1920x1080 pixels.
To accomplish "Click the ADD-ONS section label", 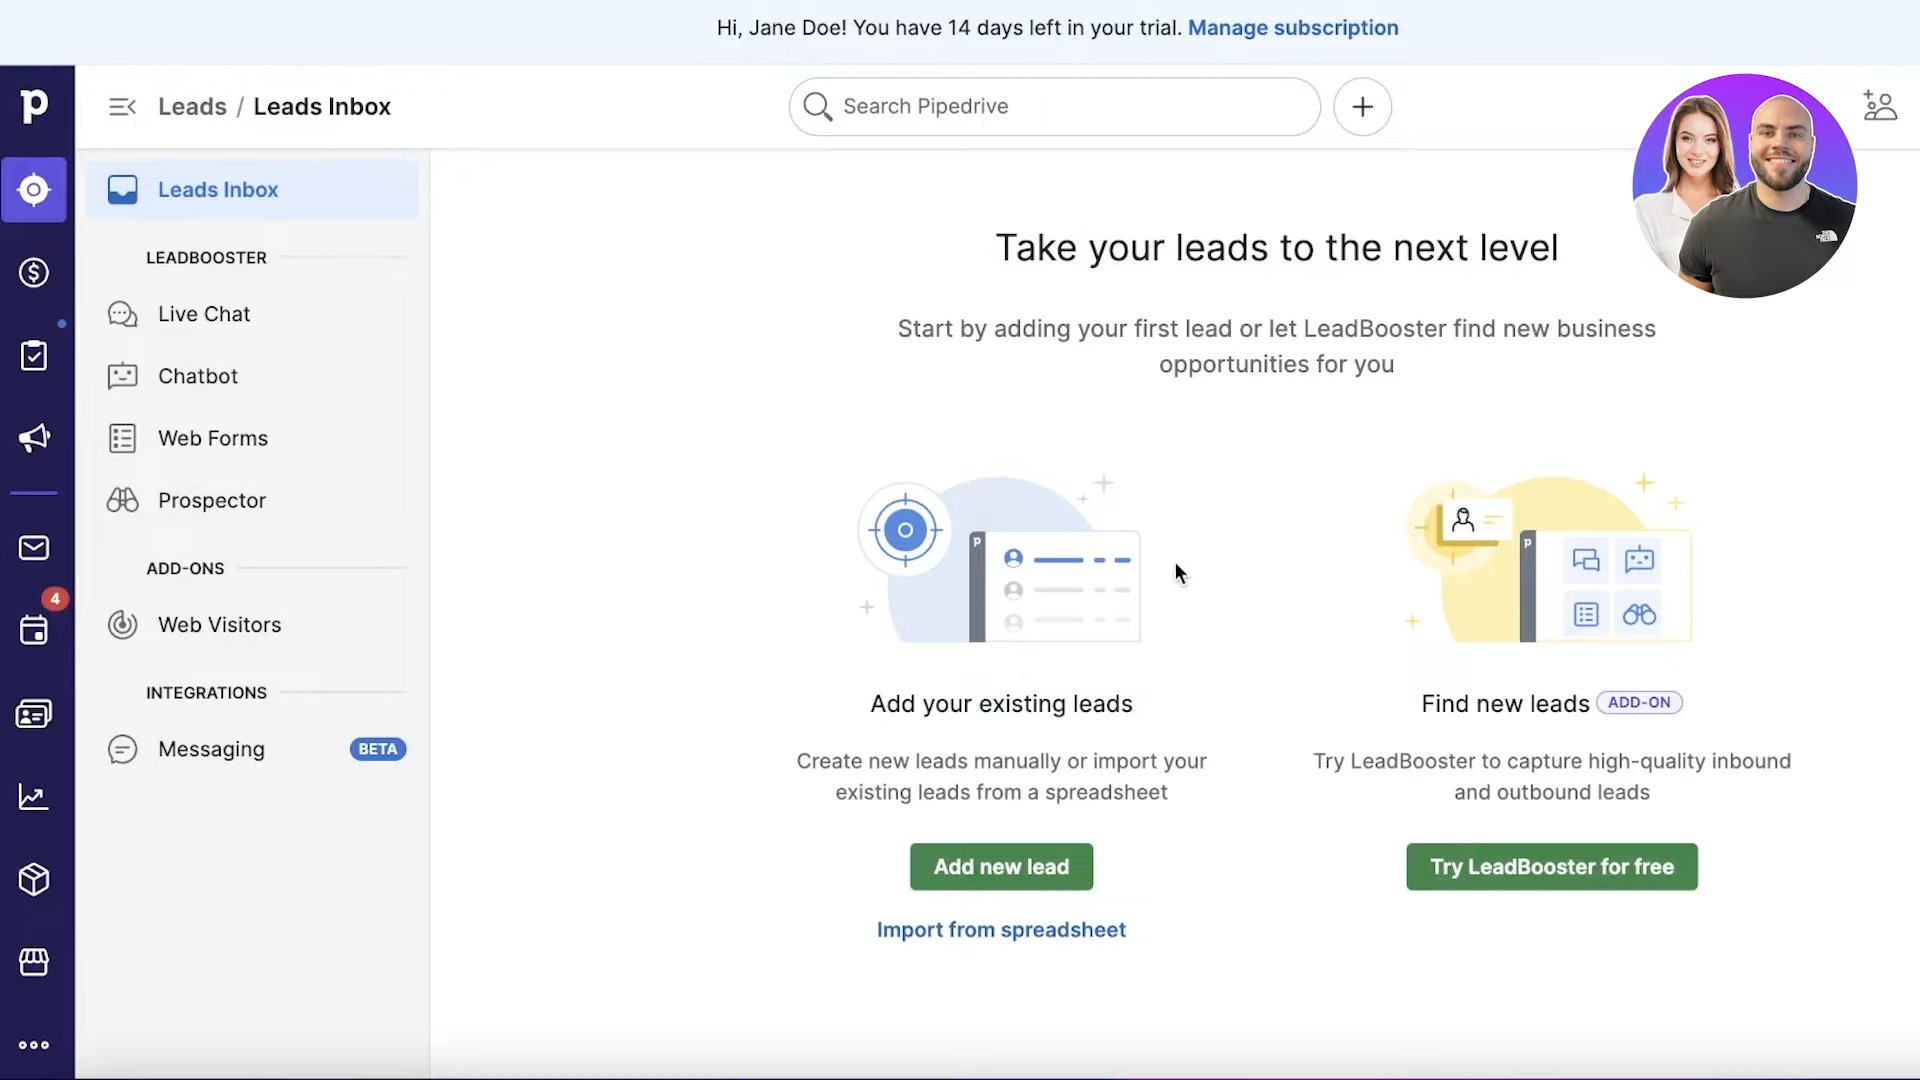I will tap(185, 569).
